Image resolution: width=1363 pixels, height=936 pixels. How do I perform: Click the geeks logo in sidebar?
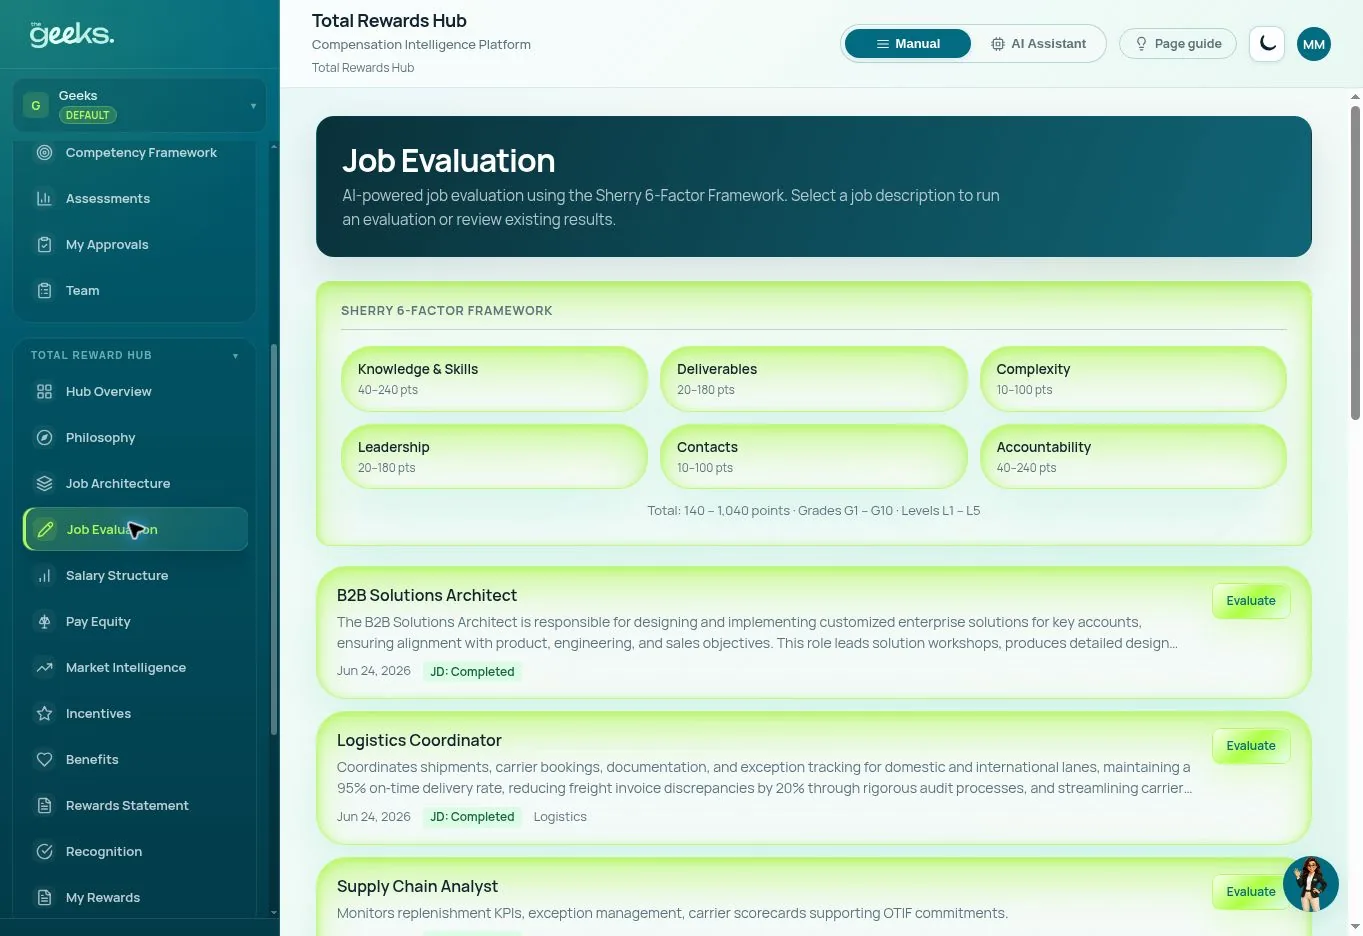pyautogui.click(x=71, y=34)
